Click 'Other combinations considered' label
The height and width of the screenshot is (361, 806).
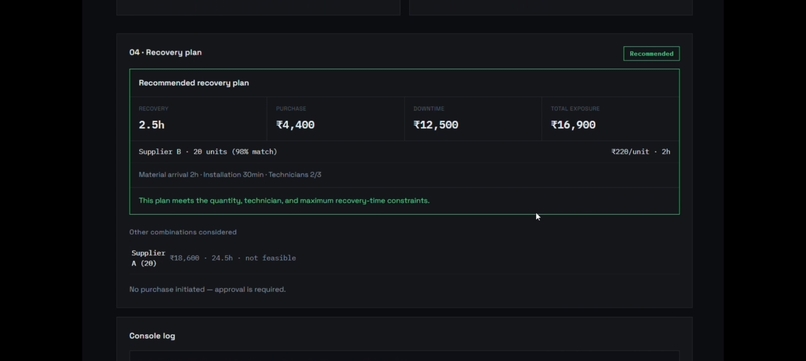point(183,232)
